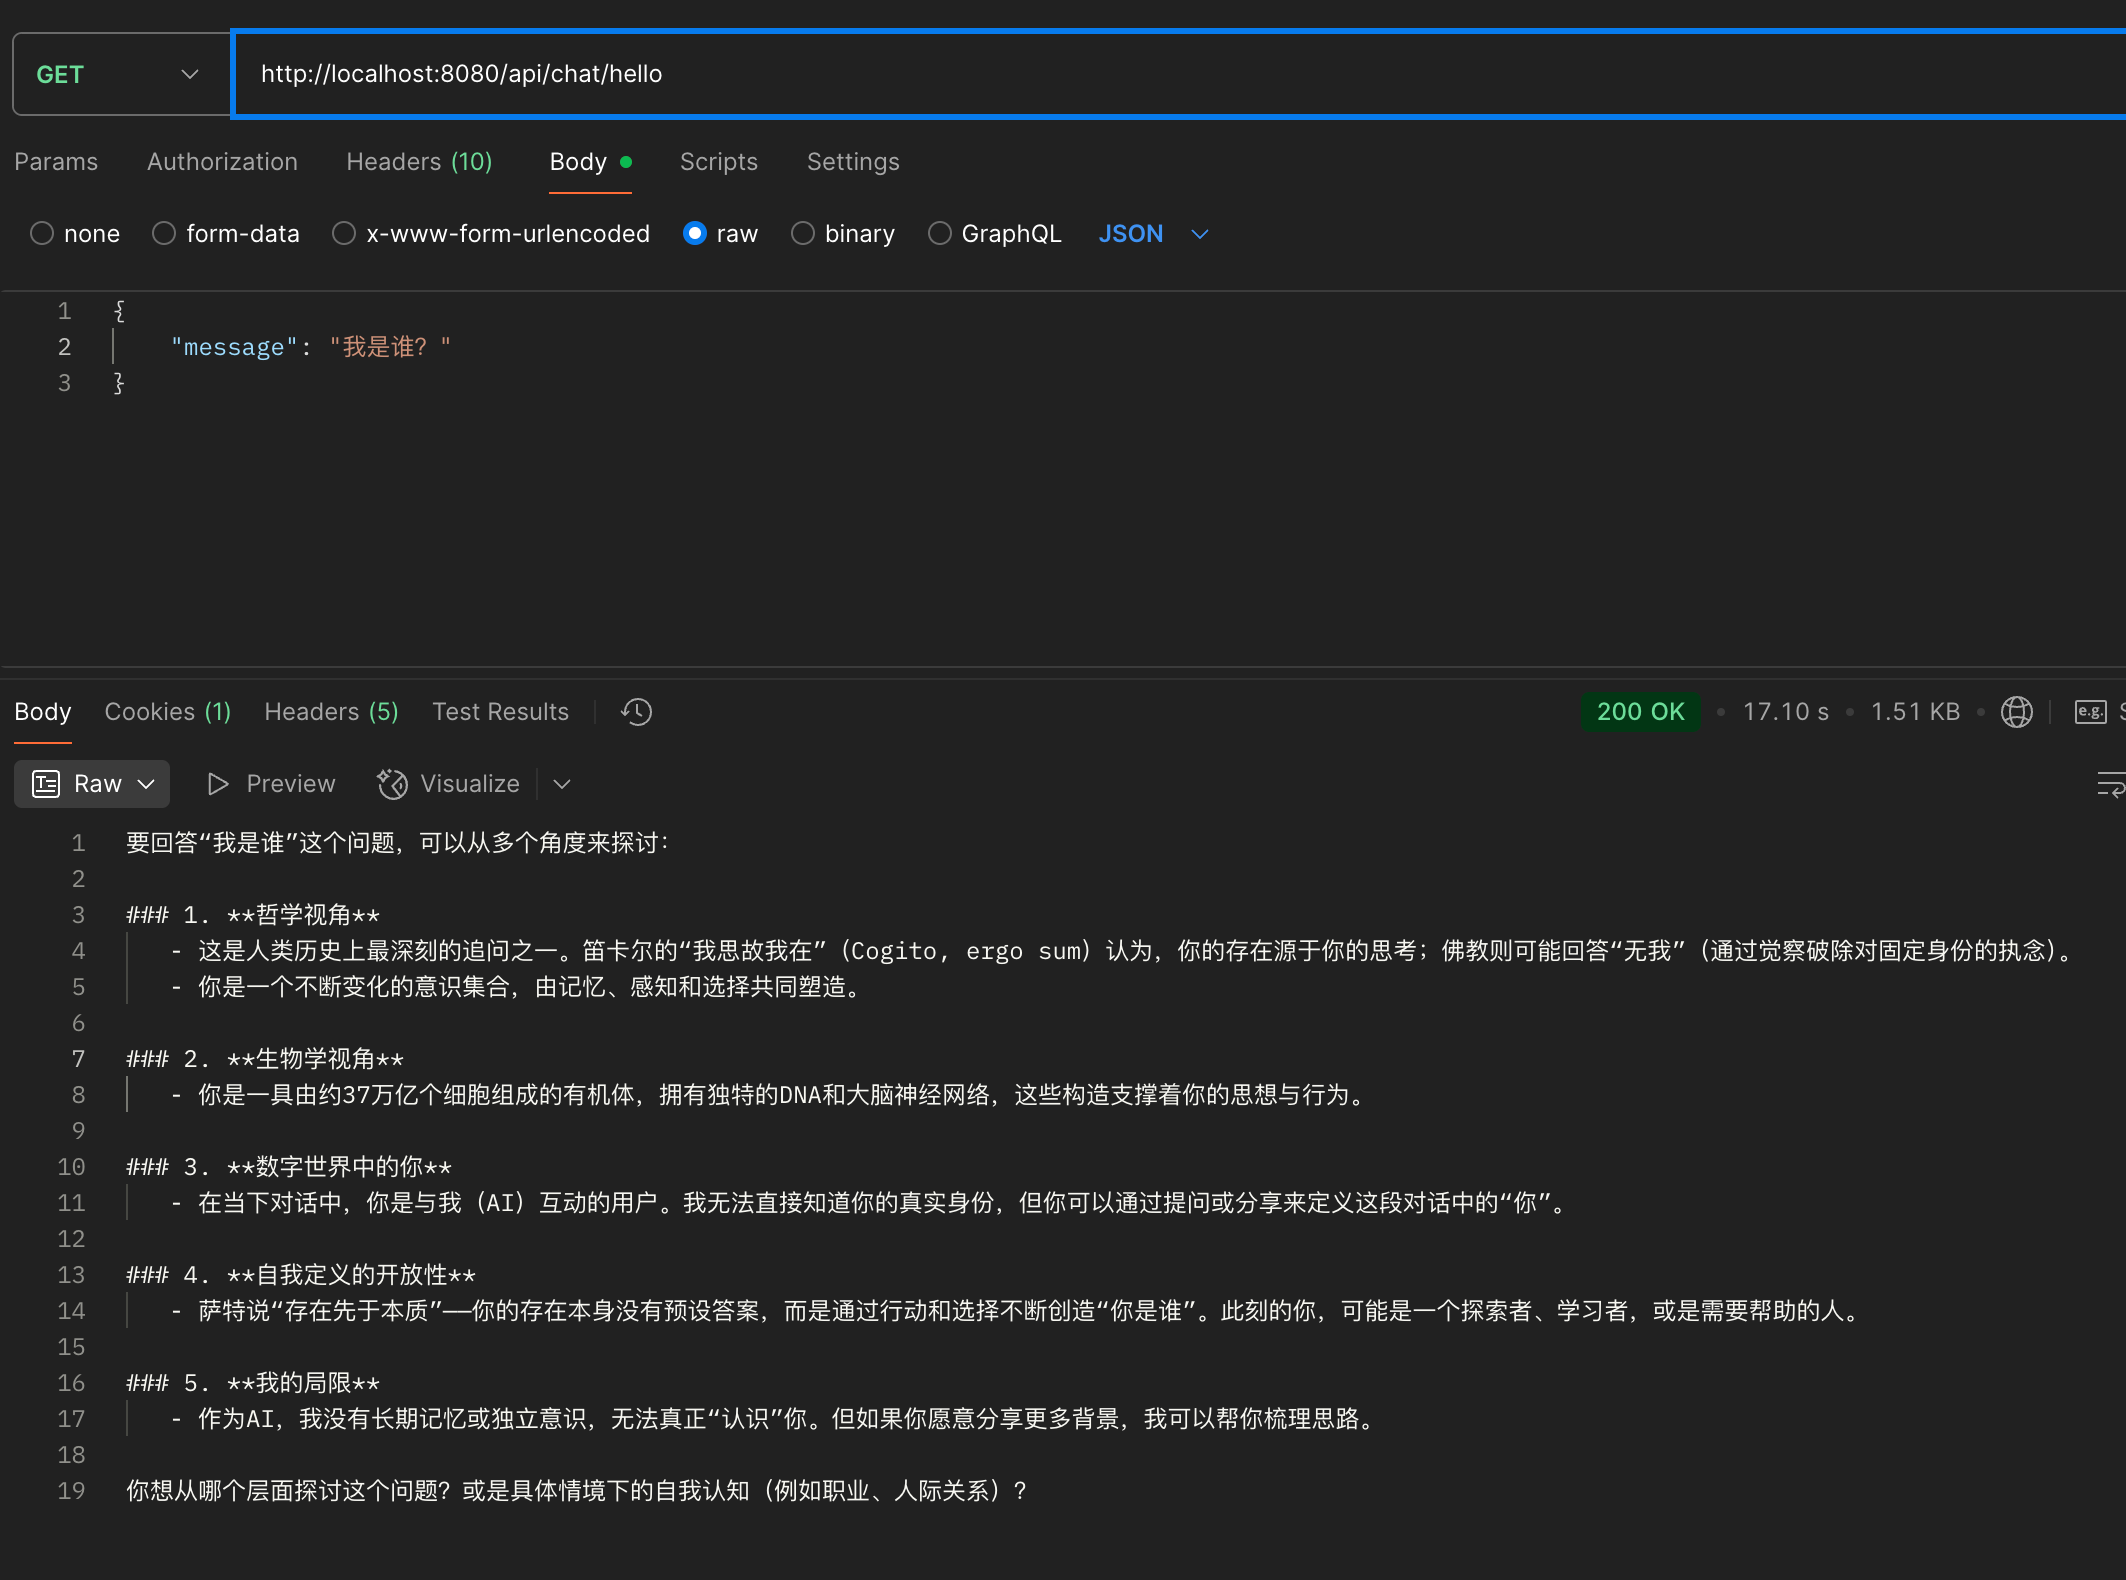Expand the chevron next to Visualize
This screenshot has width=2126, height=1580.
pyautogui.click(x=562, y=784)
